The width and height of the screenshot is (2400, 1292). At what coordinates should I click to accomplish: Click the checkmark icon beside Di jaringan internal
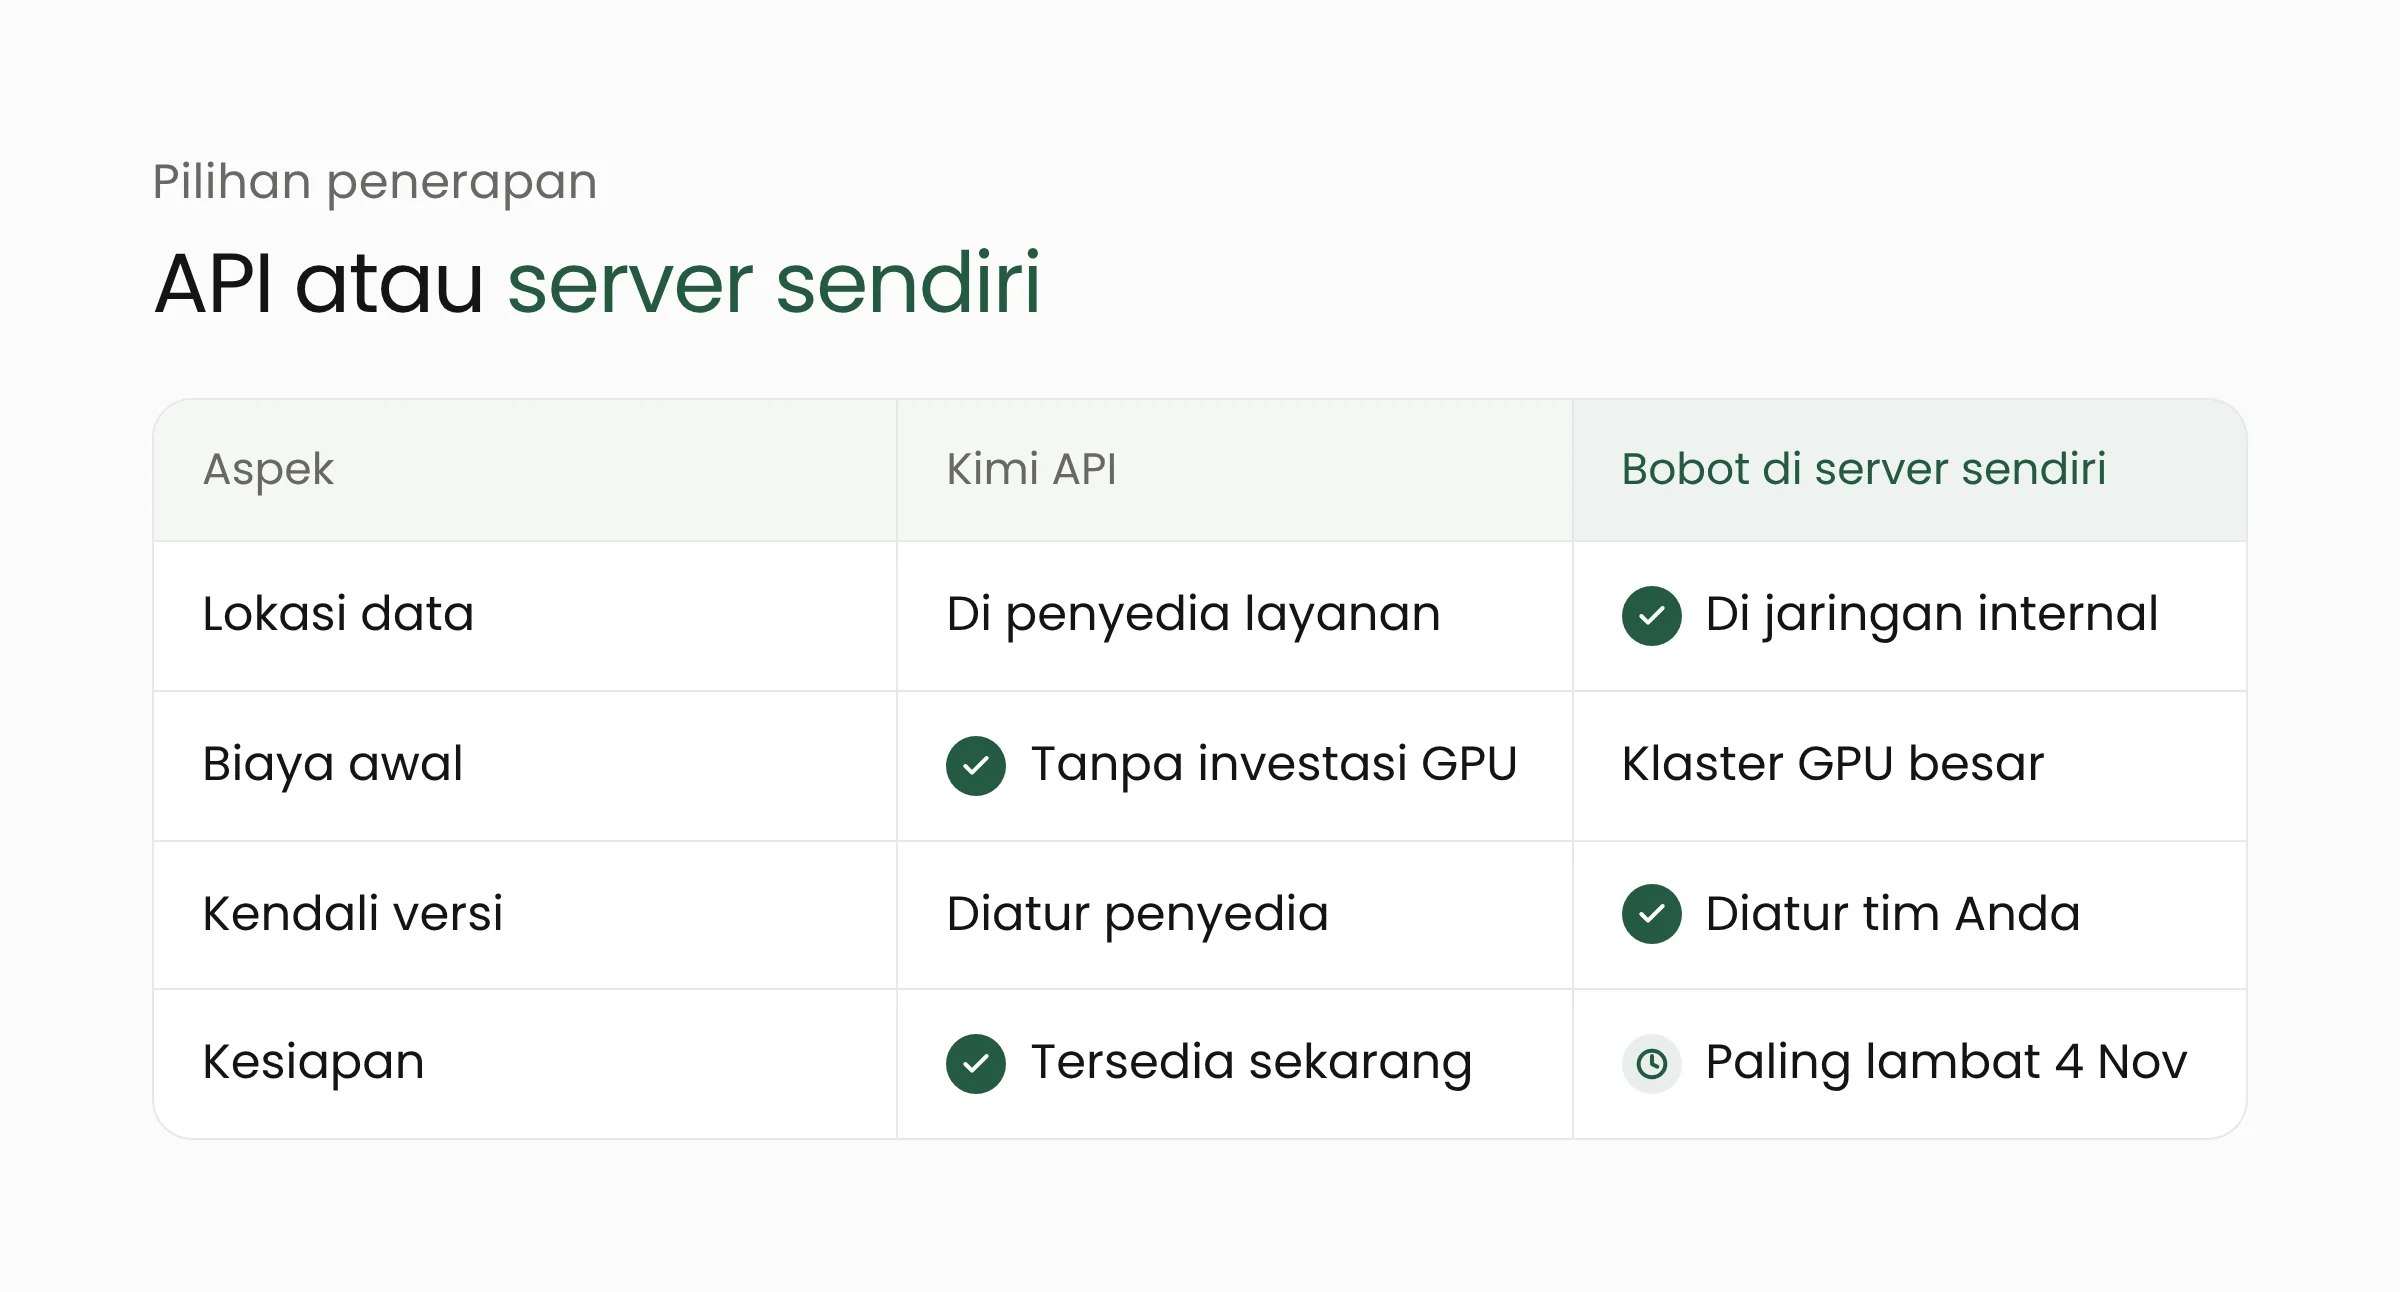pyautogui.click(x=1651, y=615)
